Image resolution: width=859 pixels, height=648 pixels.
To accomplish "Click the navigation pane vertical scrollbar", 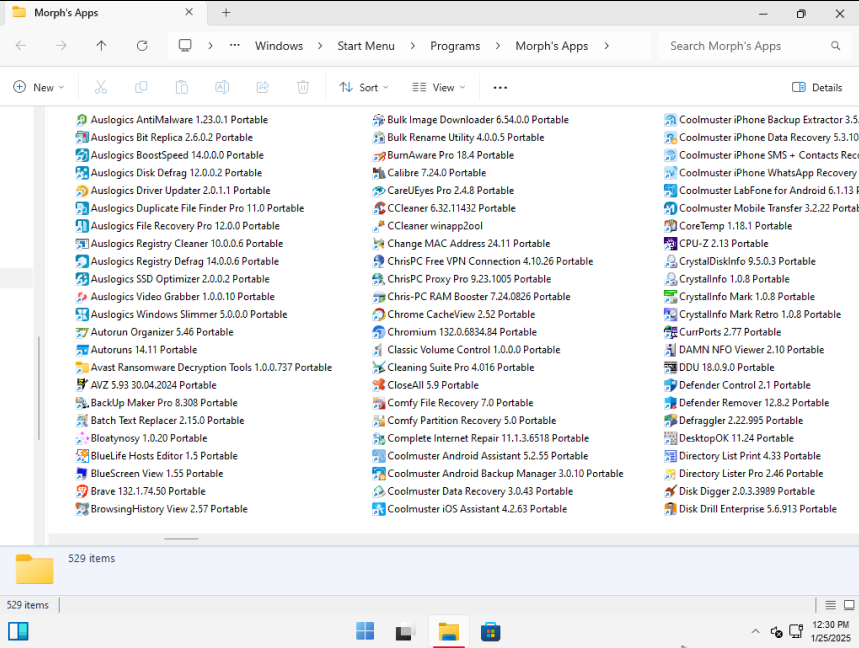I will point(38,387).
